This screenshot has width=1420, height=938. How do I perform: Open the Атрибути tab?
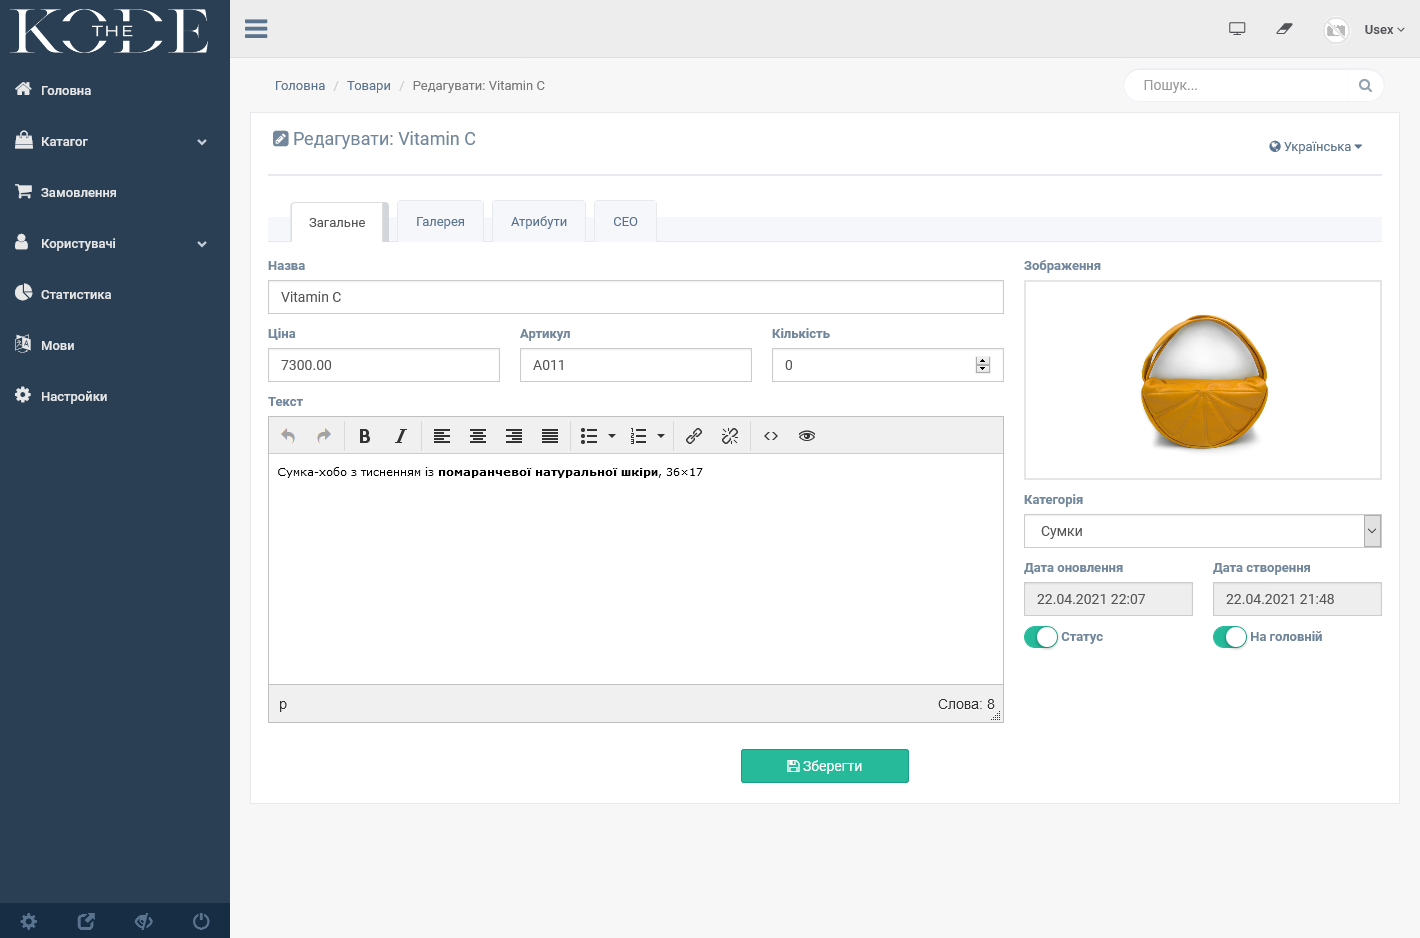click(539, 222)
